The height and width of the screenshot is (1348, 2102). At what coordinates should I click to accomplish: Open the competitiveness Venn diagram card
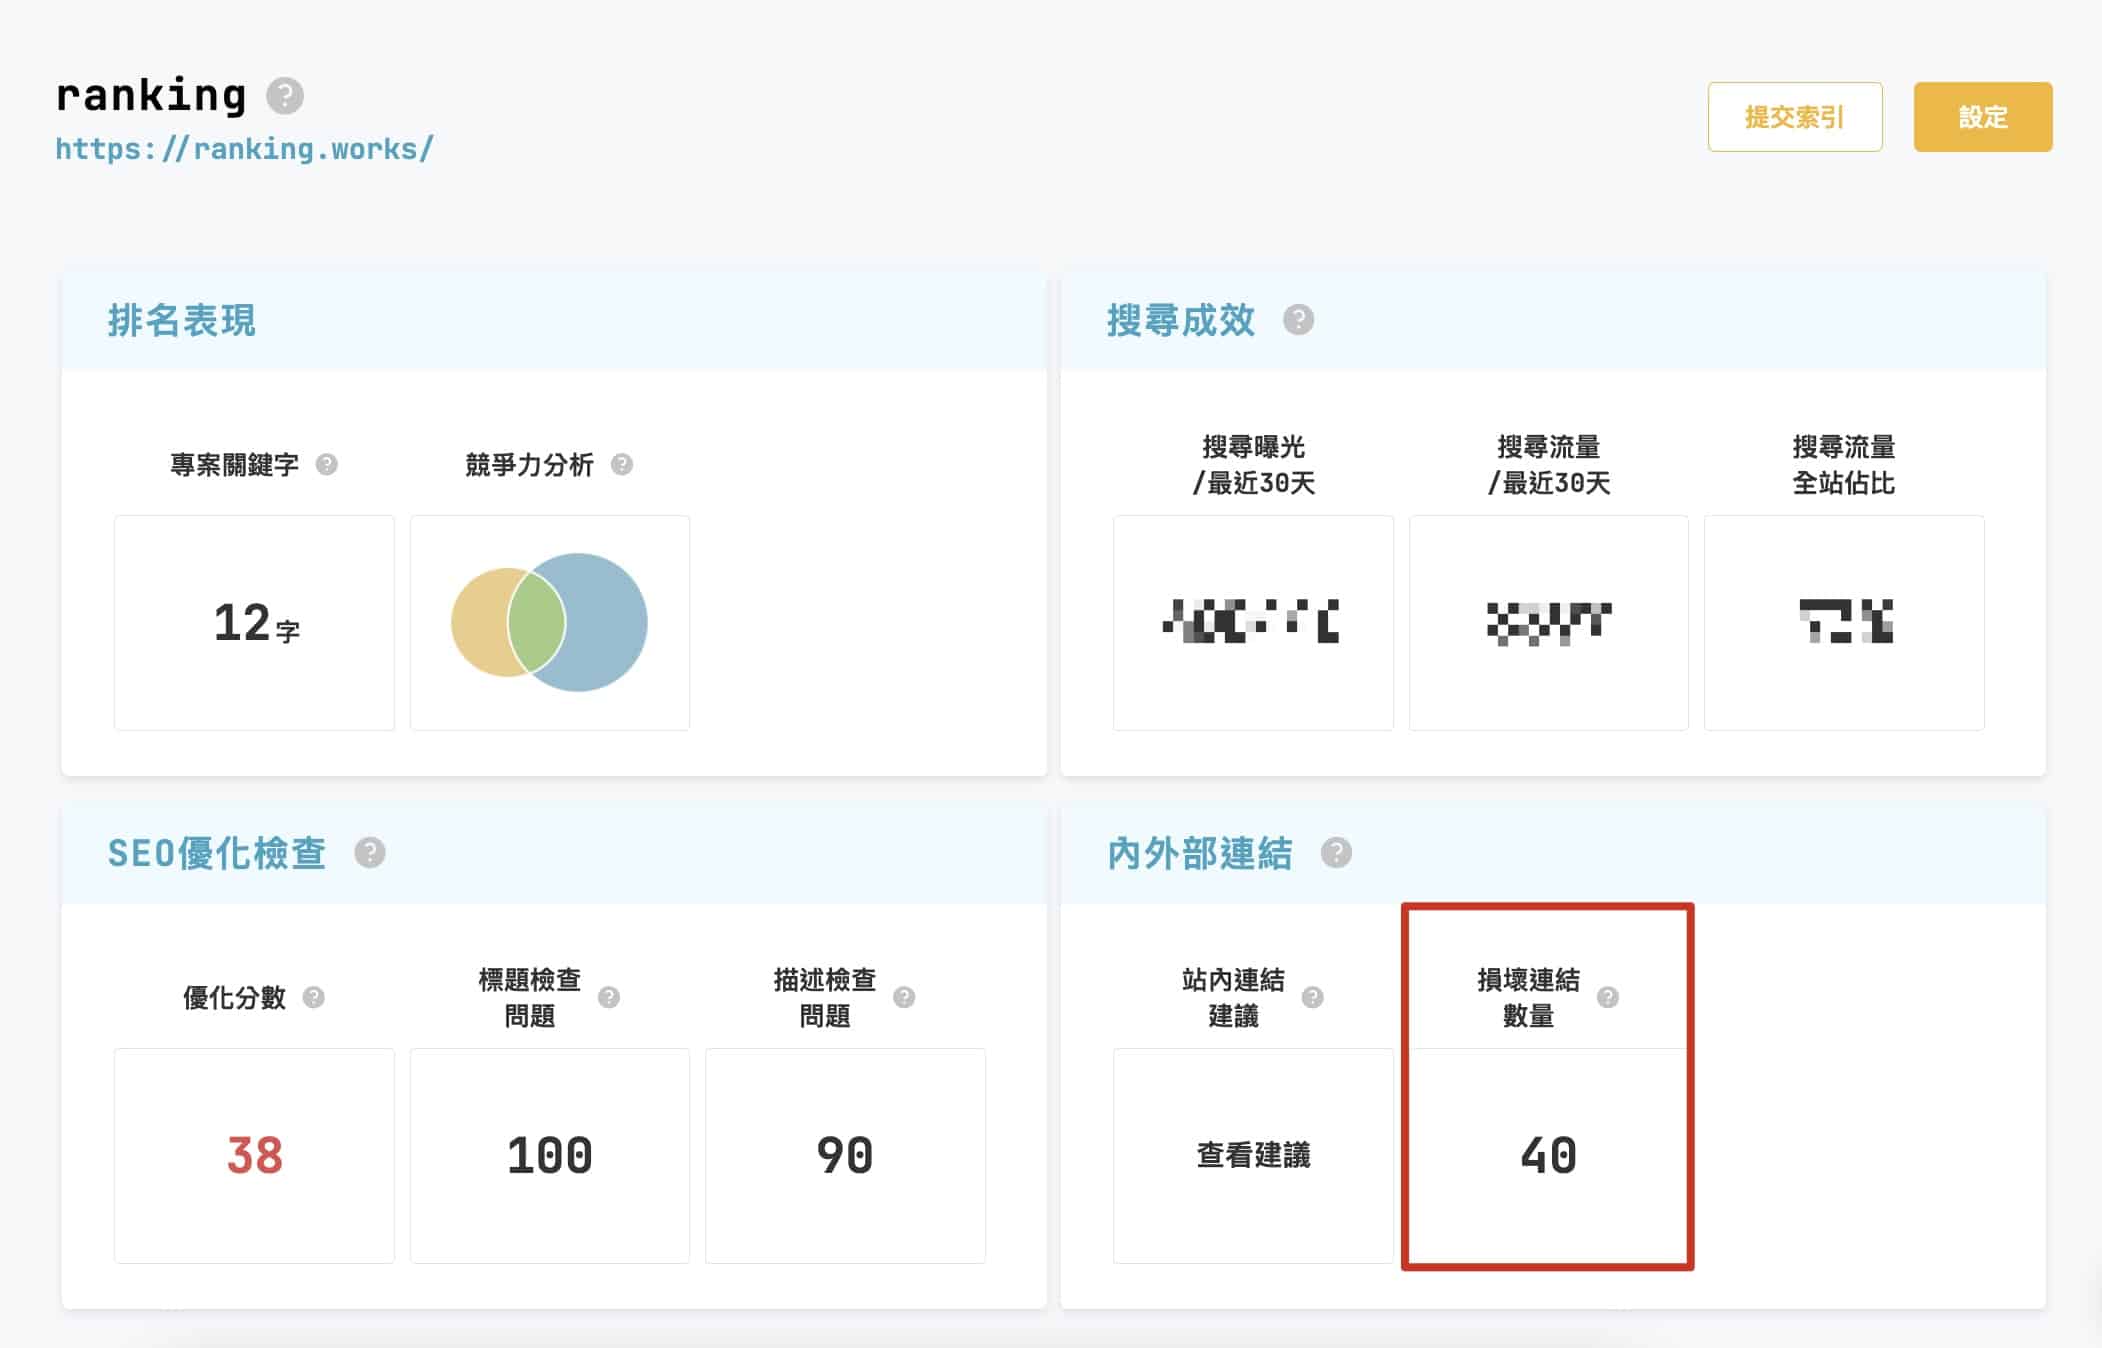click(x=549, y=622)
